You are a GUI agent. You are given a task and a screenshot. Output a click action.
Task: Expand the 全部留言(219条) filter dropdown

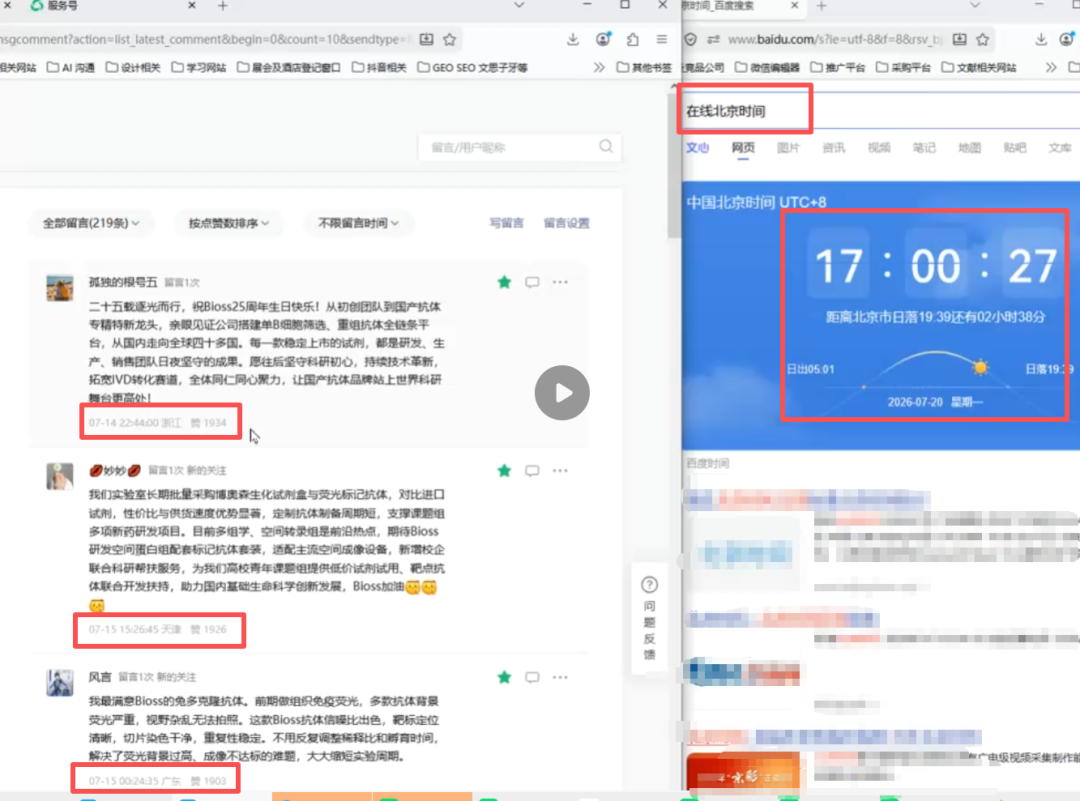pyautogui.click(x=91, y=223)
